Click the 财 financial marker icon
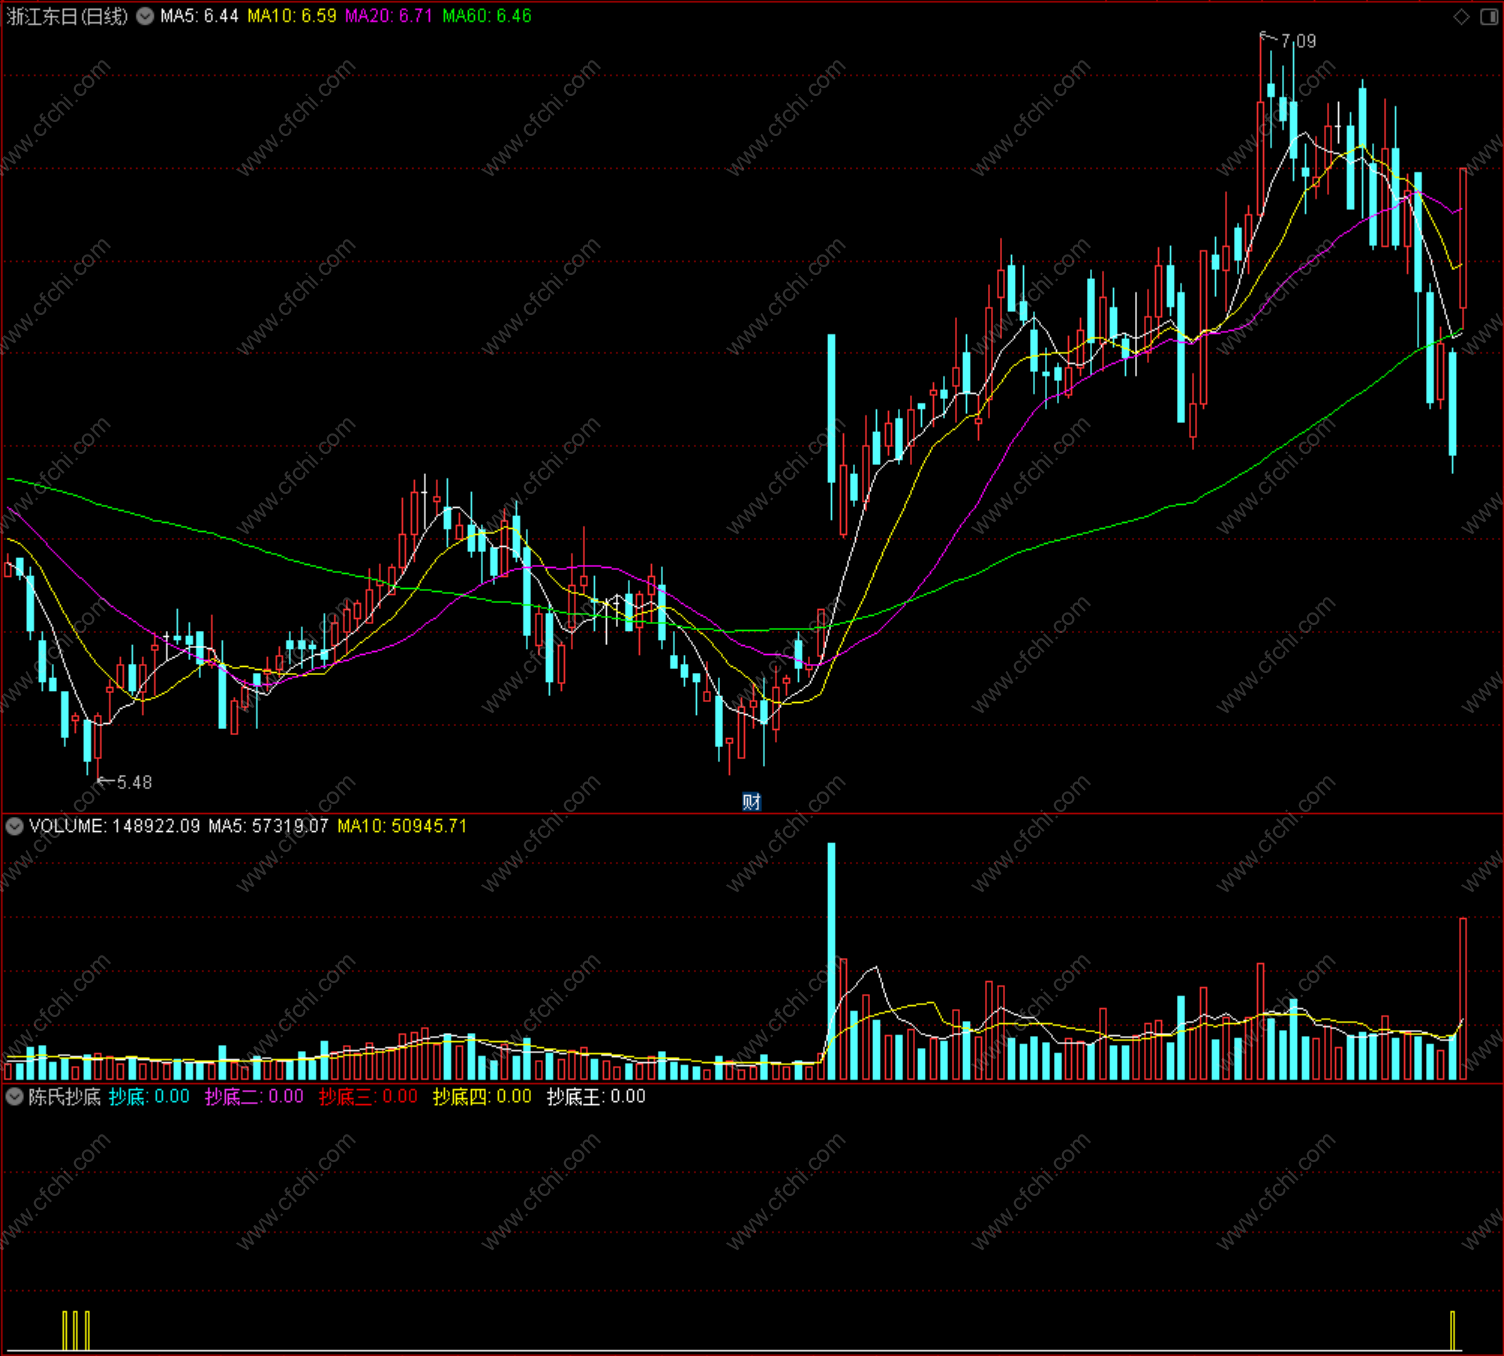Viewport: 1504px width, 1356px height. pyautogui.click(x=751, y=801)
